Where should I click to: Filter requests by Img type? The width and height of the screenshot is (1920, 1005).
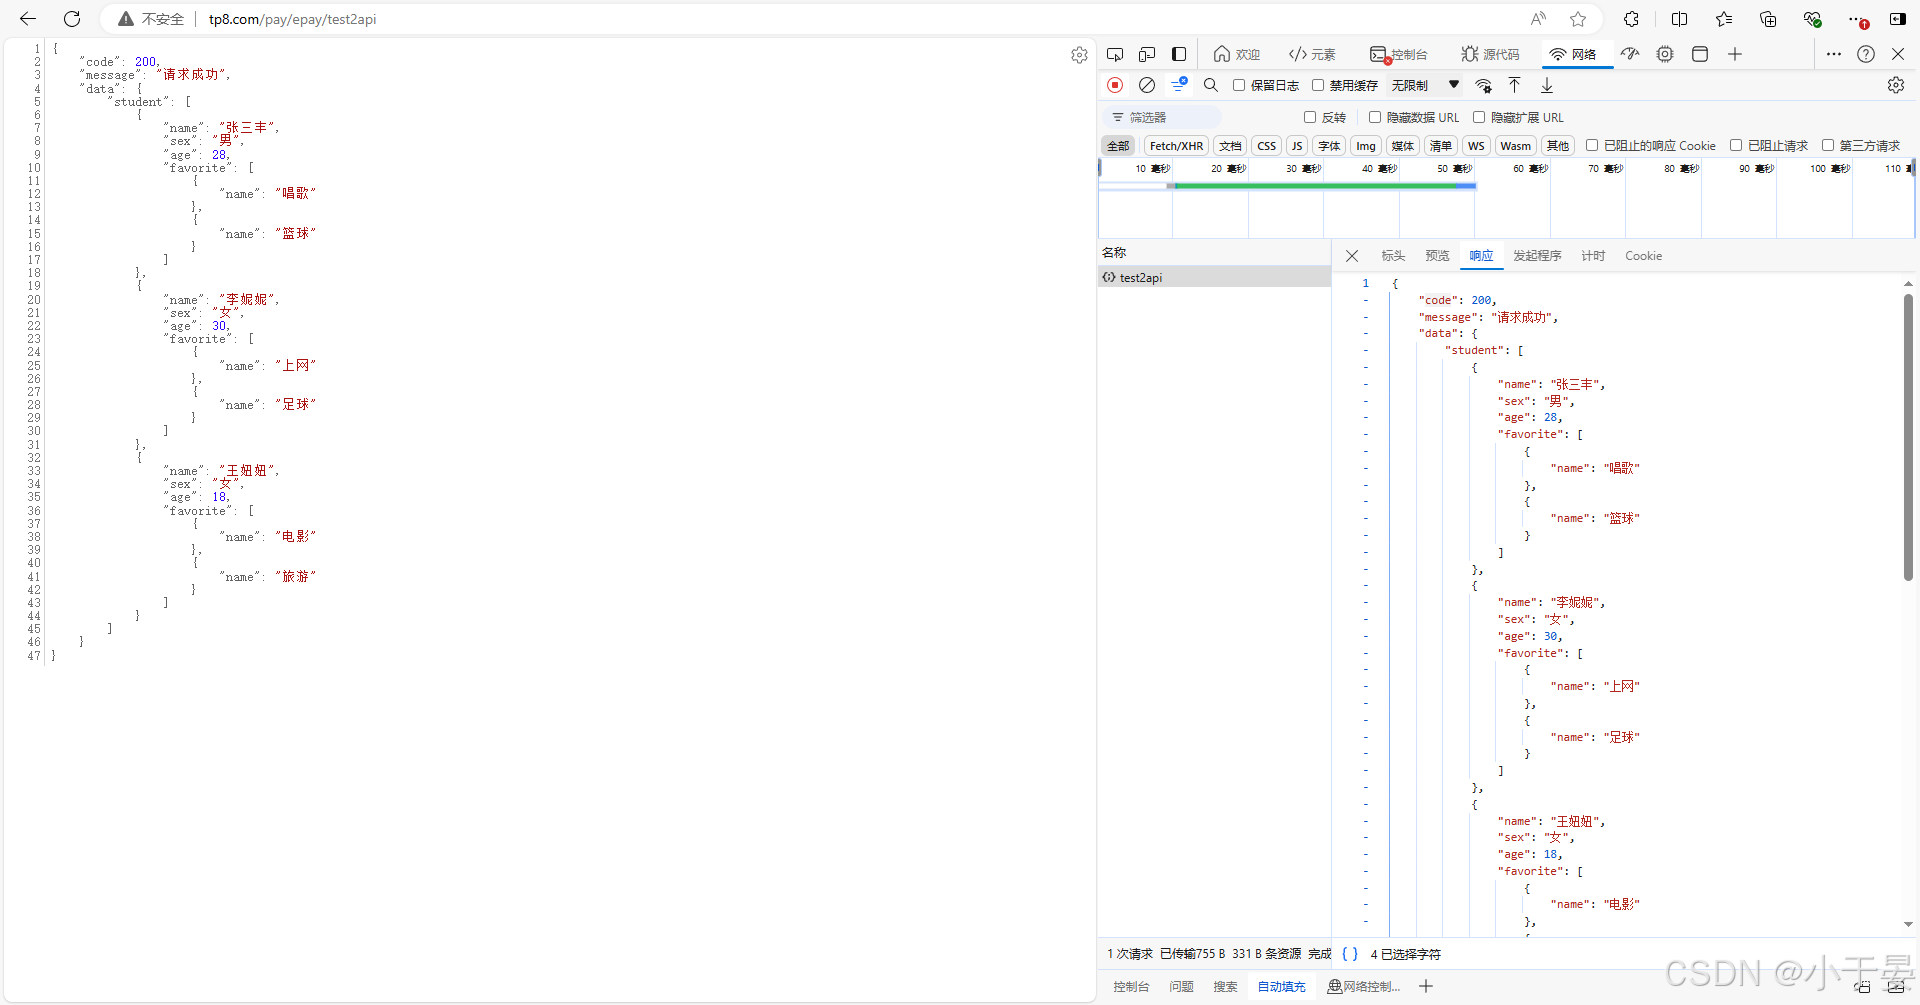(x=1366, y=146)
